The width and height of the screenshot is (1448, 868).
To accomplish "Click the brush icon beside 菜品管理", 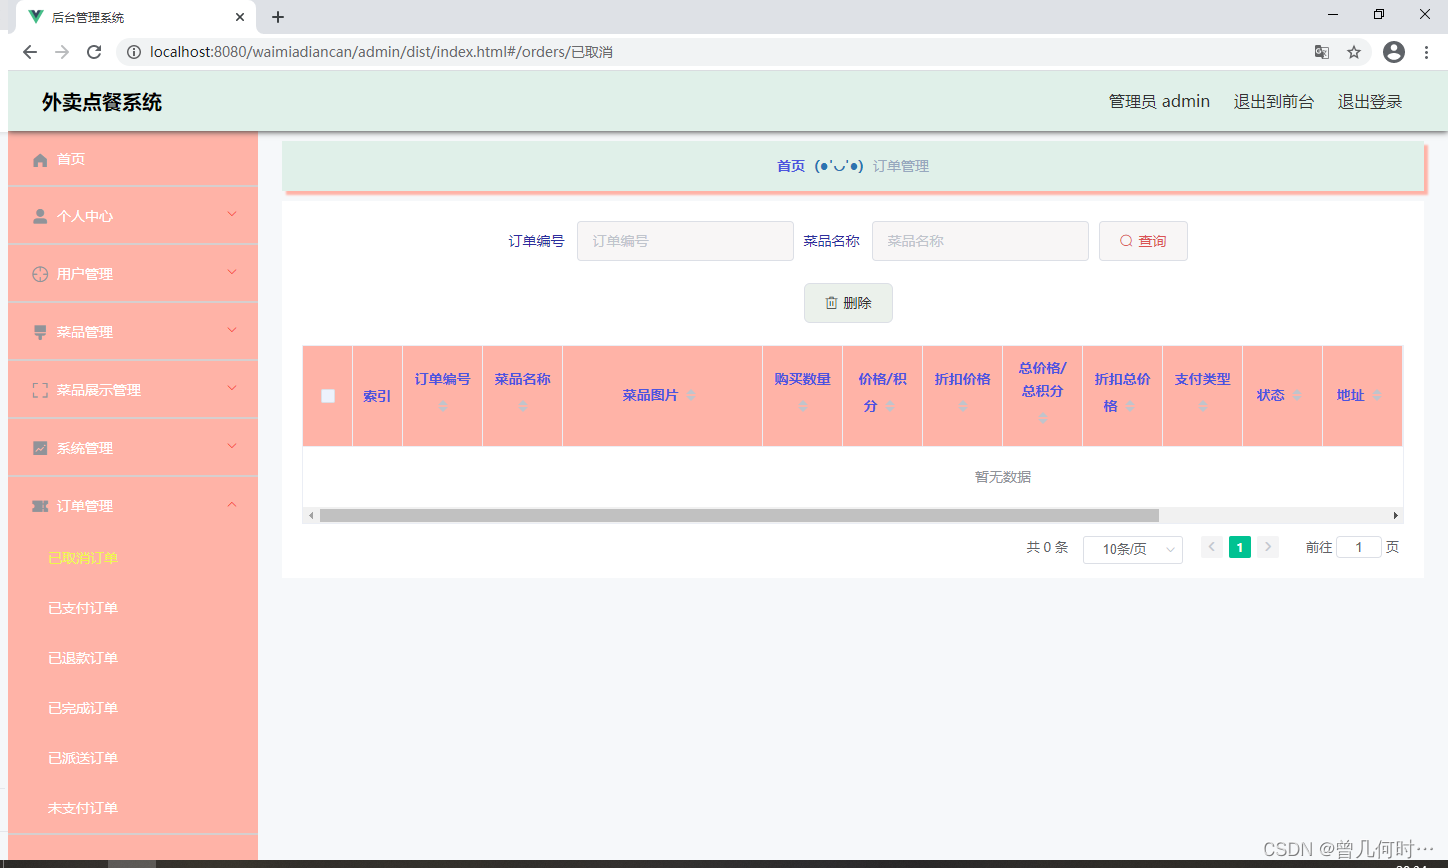I will pos(40,332).
